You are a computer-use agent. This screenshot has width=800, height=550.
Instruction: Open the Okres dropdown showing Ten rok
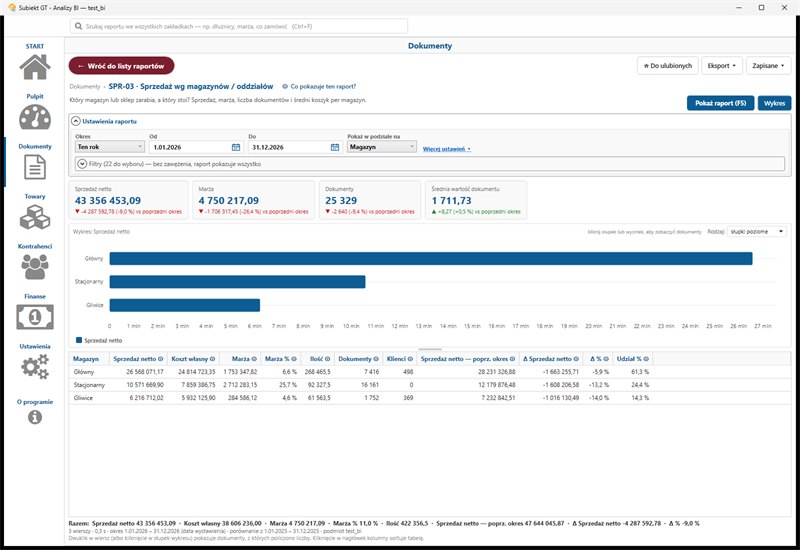(x=110, y=147)
